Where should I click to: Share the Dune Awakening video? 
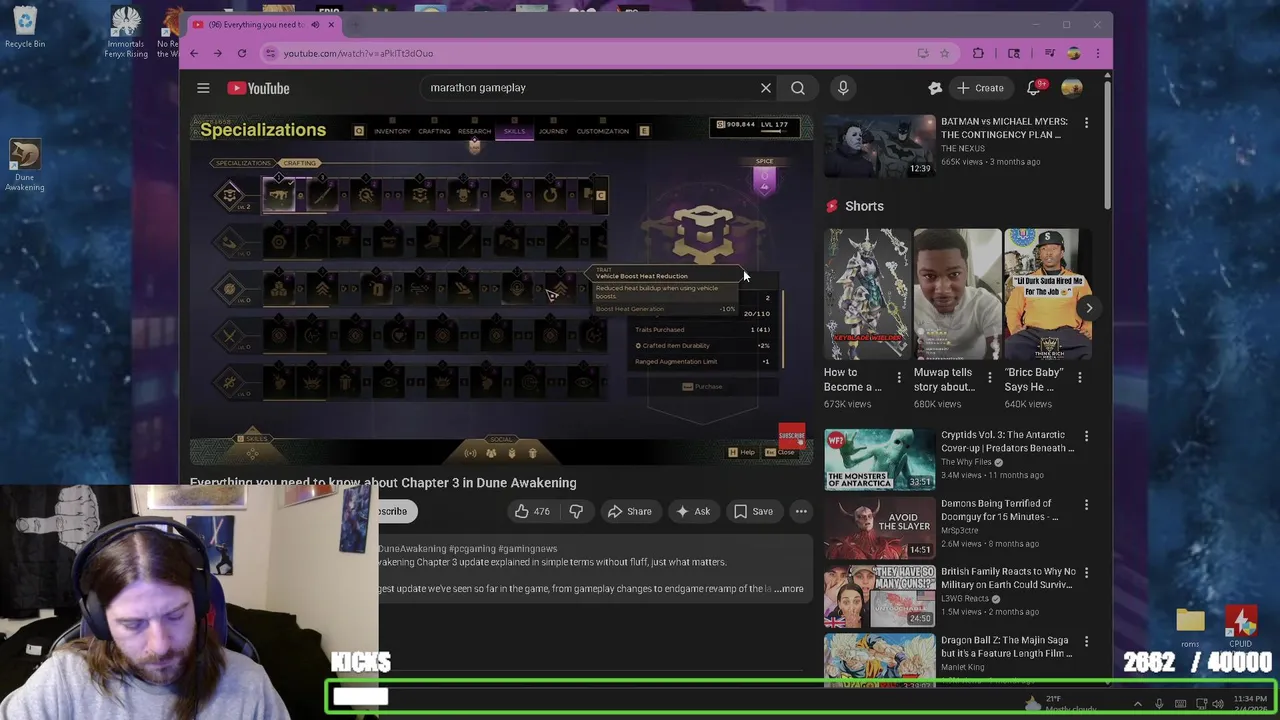pyautogui.click(x=629, y=511)
